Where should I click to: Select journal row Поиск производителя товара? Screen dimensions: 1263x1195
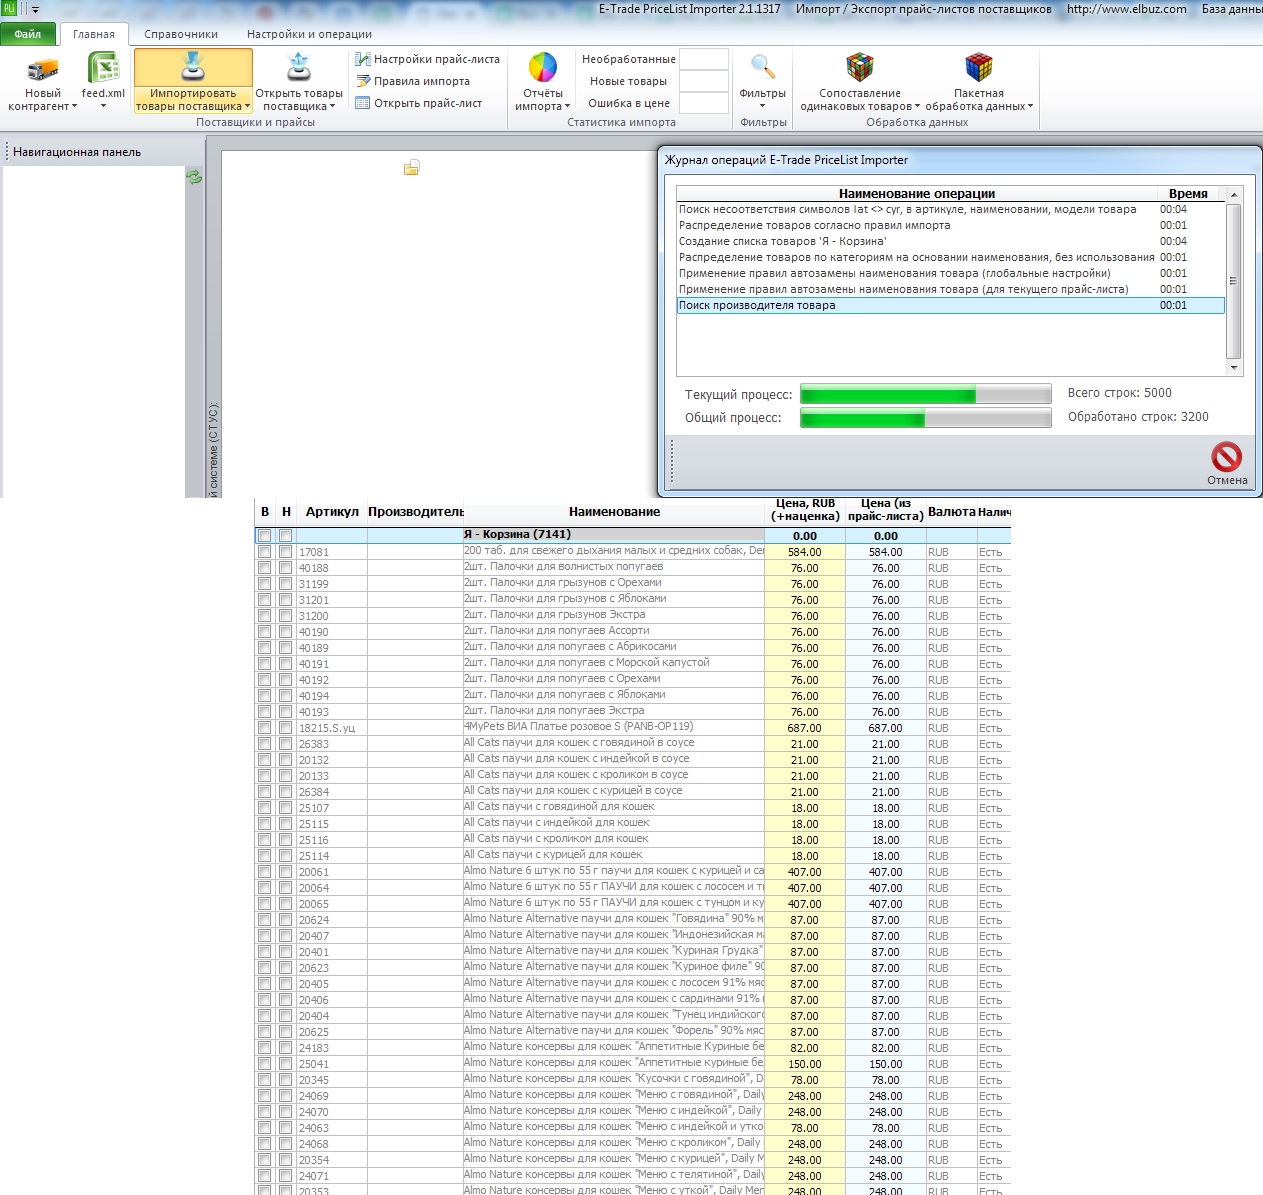950,306
